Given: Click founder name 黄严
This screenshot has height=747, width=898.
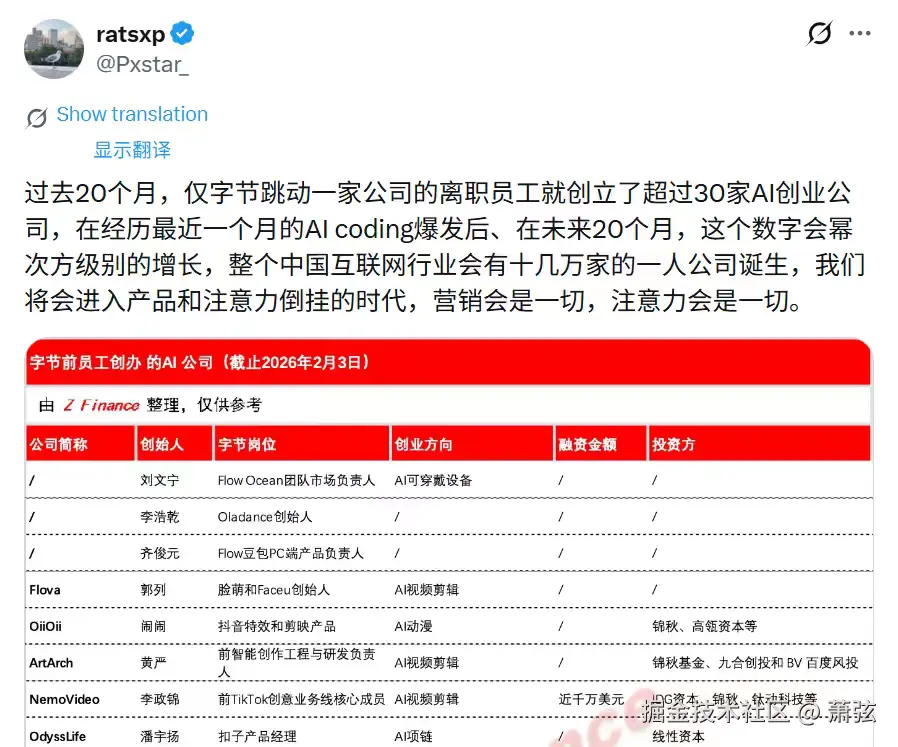Looking at the screenshot, I should click(x=153, y=663).
